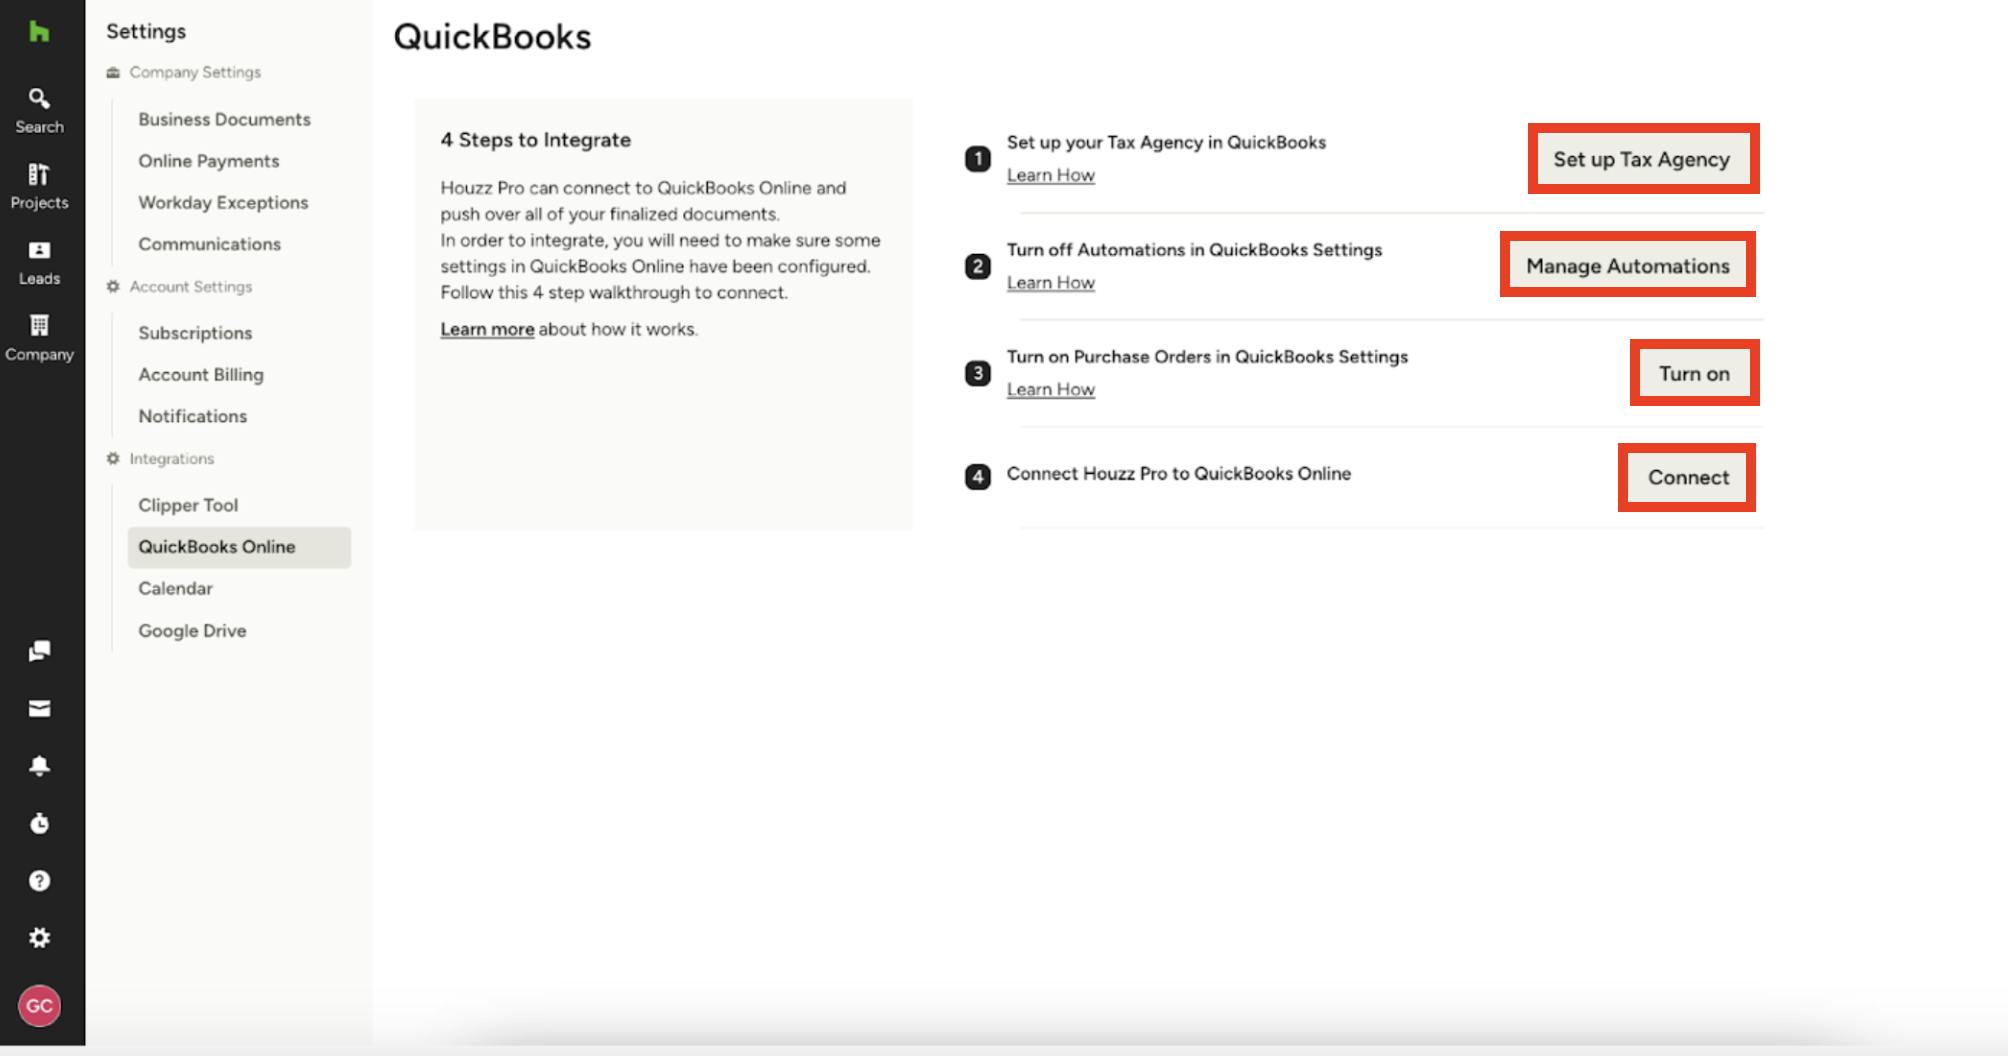The height and width of the screenshot is (1056, 2008).
Task: Open the messages chat icon
Action: point(39,652)
